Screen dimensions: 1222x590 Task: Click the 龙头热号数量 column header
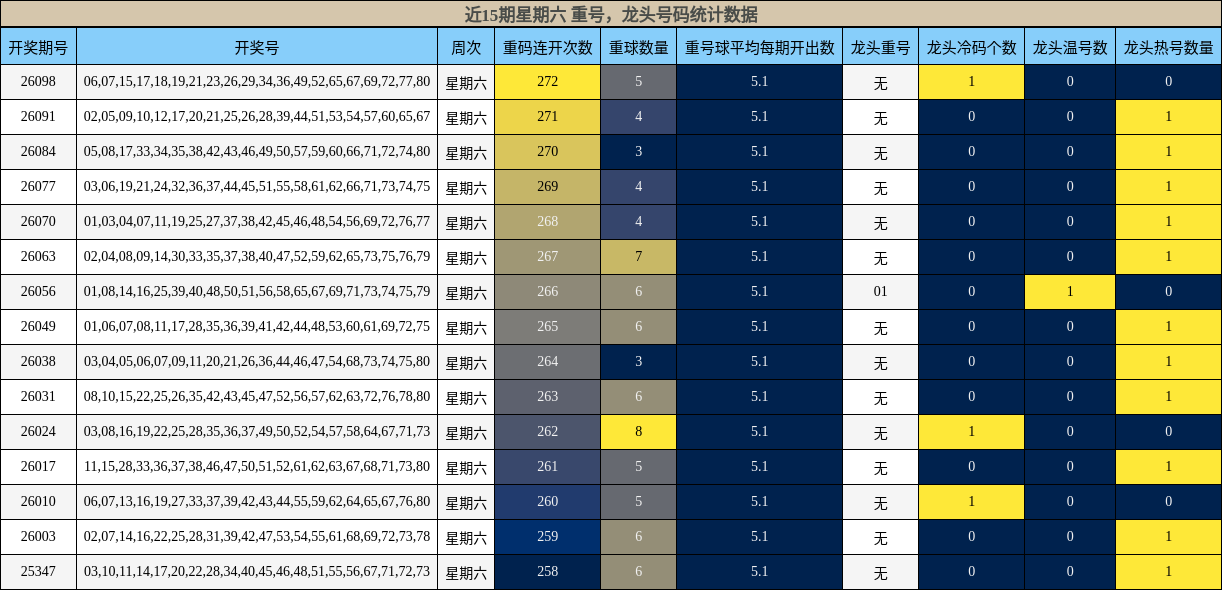1167,45
